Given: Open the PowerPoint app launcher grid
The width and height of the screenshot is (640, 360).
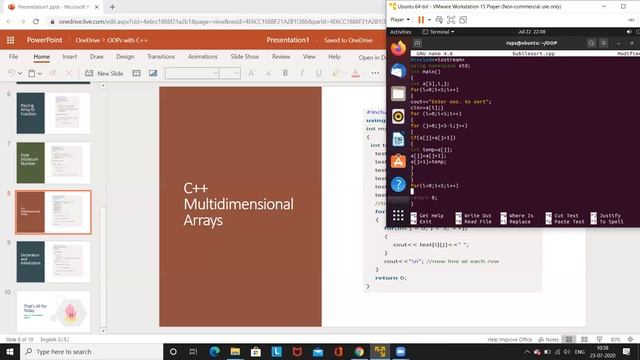Looking at the screenshot, I should (11, 40).
